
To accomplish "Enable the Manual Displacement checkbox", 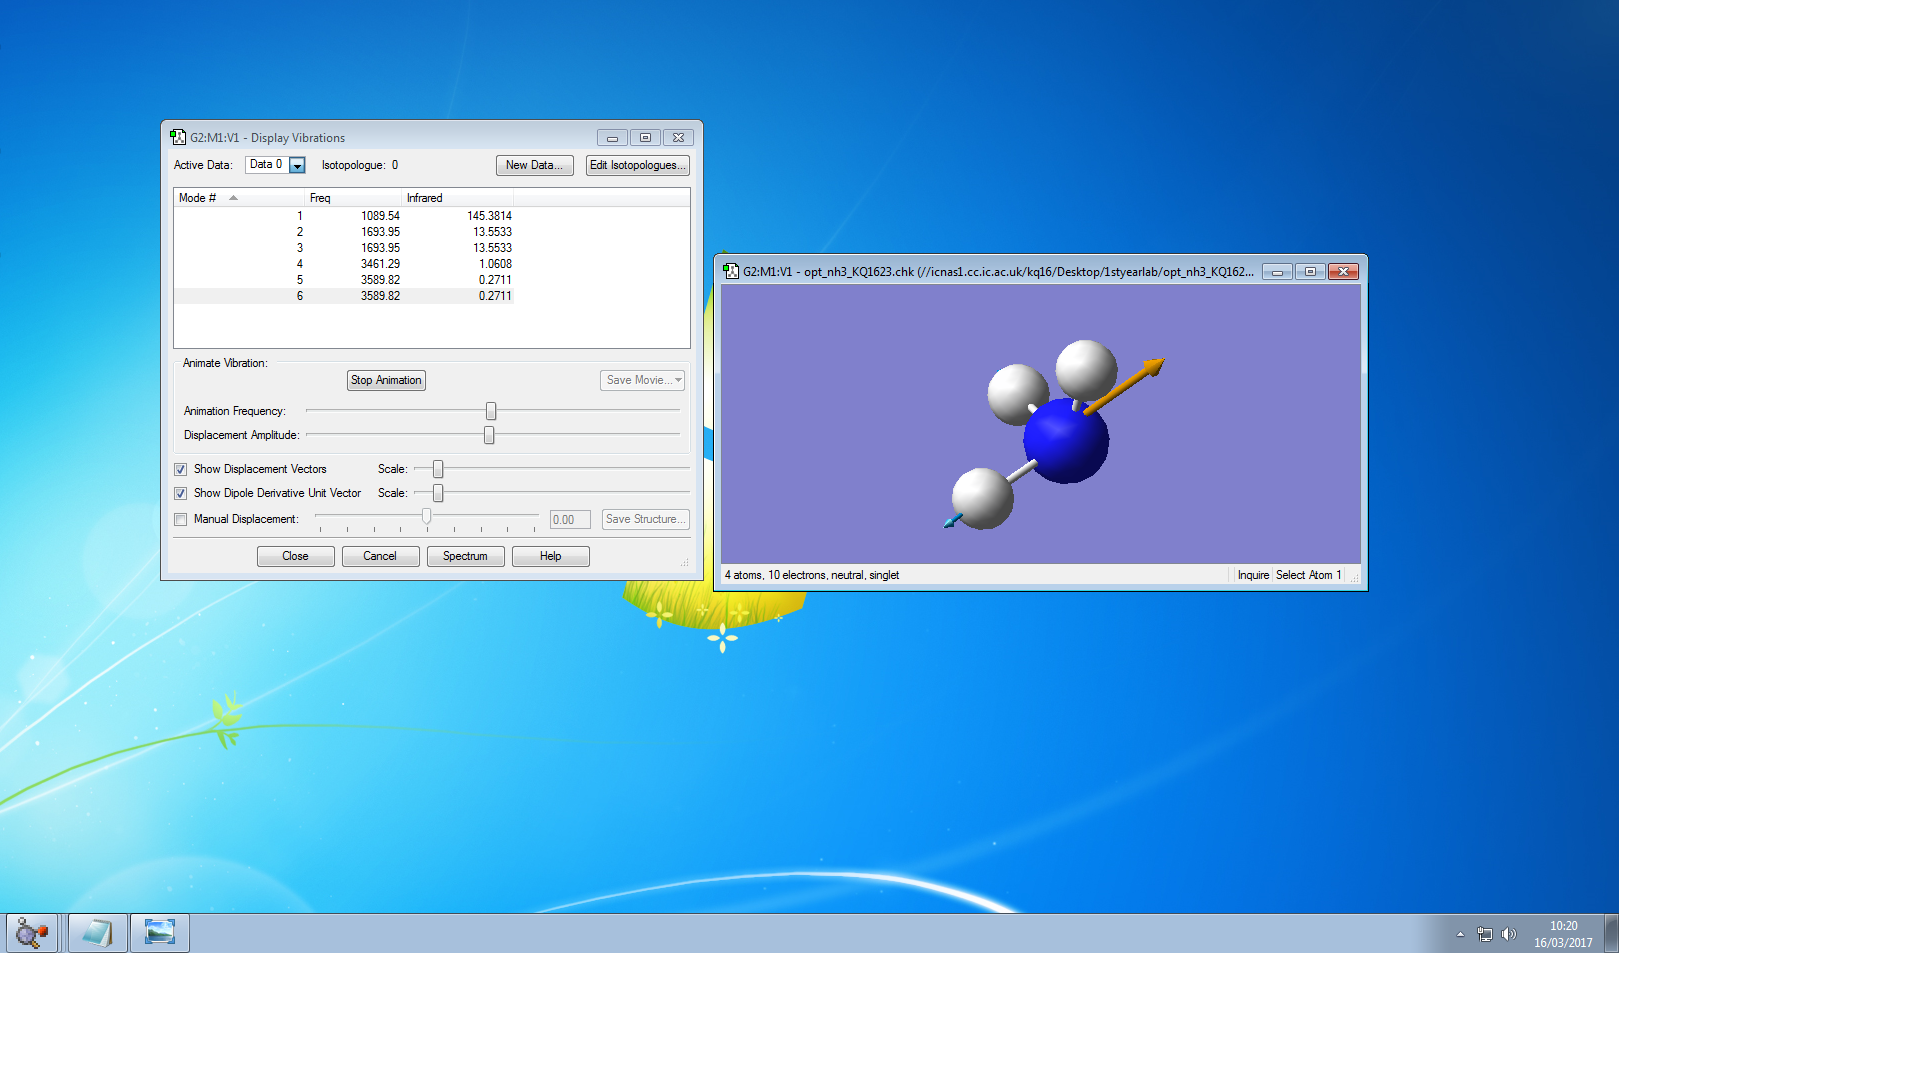I will click(x=181, y=519).
